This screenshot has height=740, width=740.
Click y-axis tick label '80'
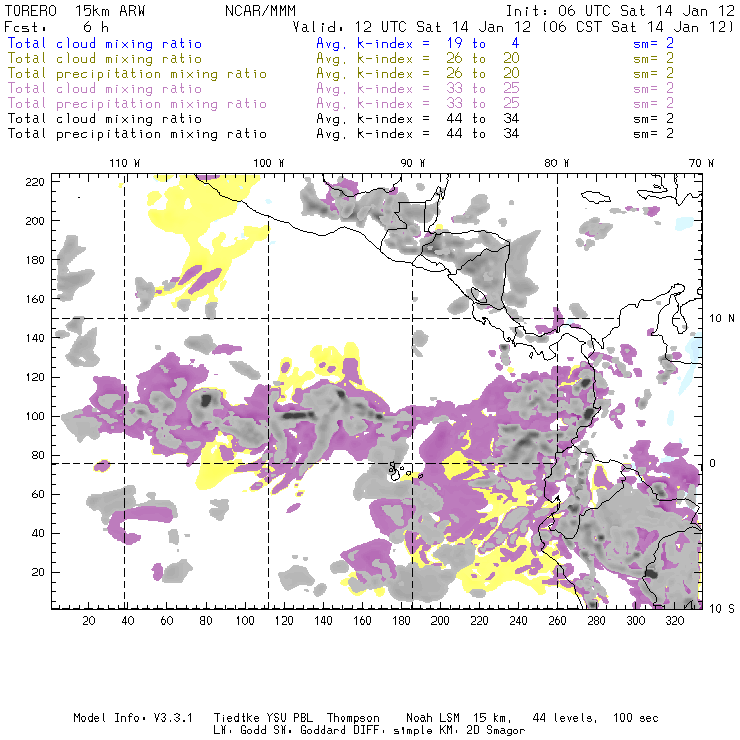(38, 455)
